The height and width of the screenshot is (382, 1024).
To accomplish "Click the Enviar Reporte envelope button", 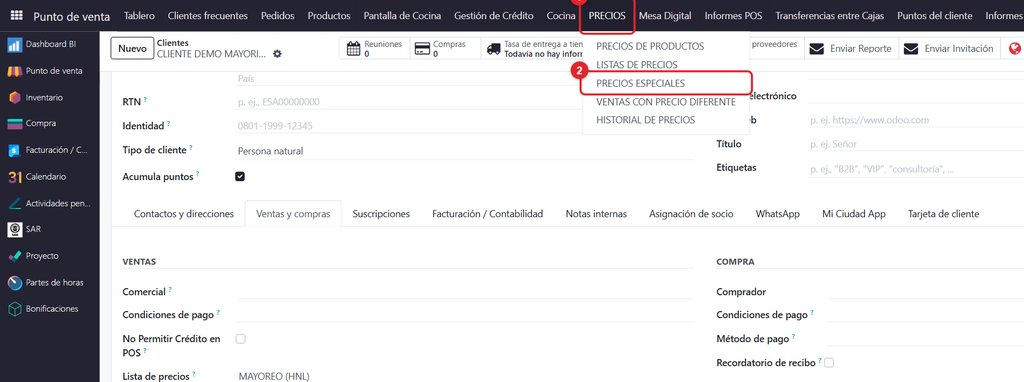I will coord(850,48).
